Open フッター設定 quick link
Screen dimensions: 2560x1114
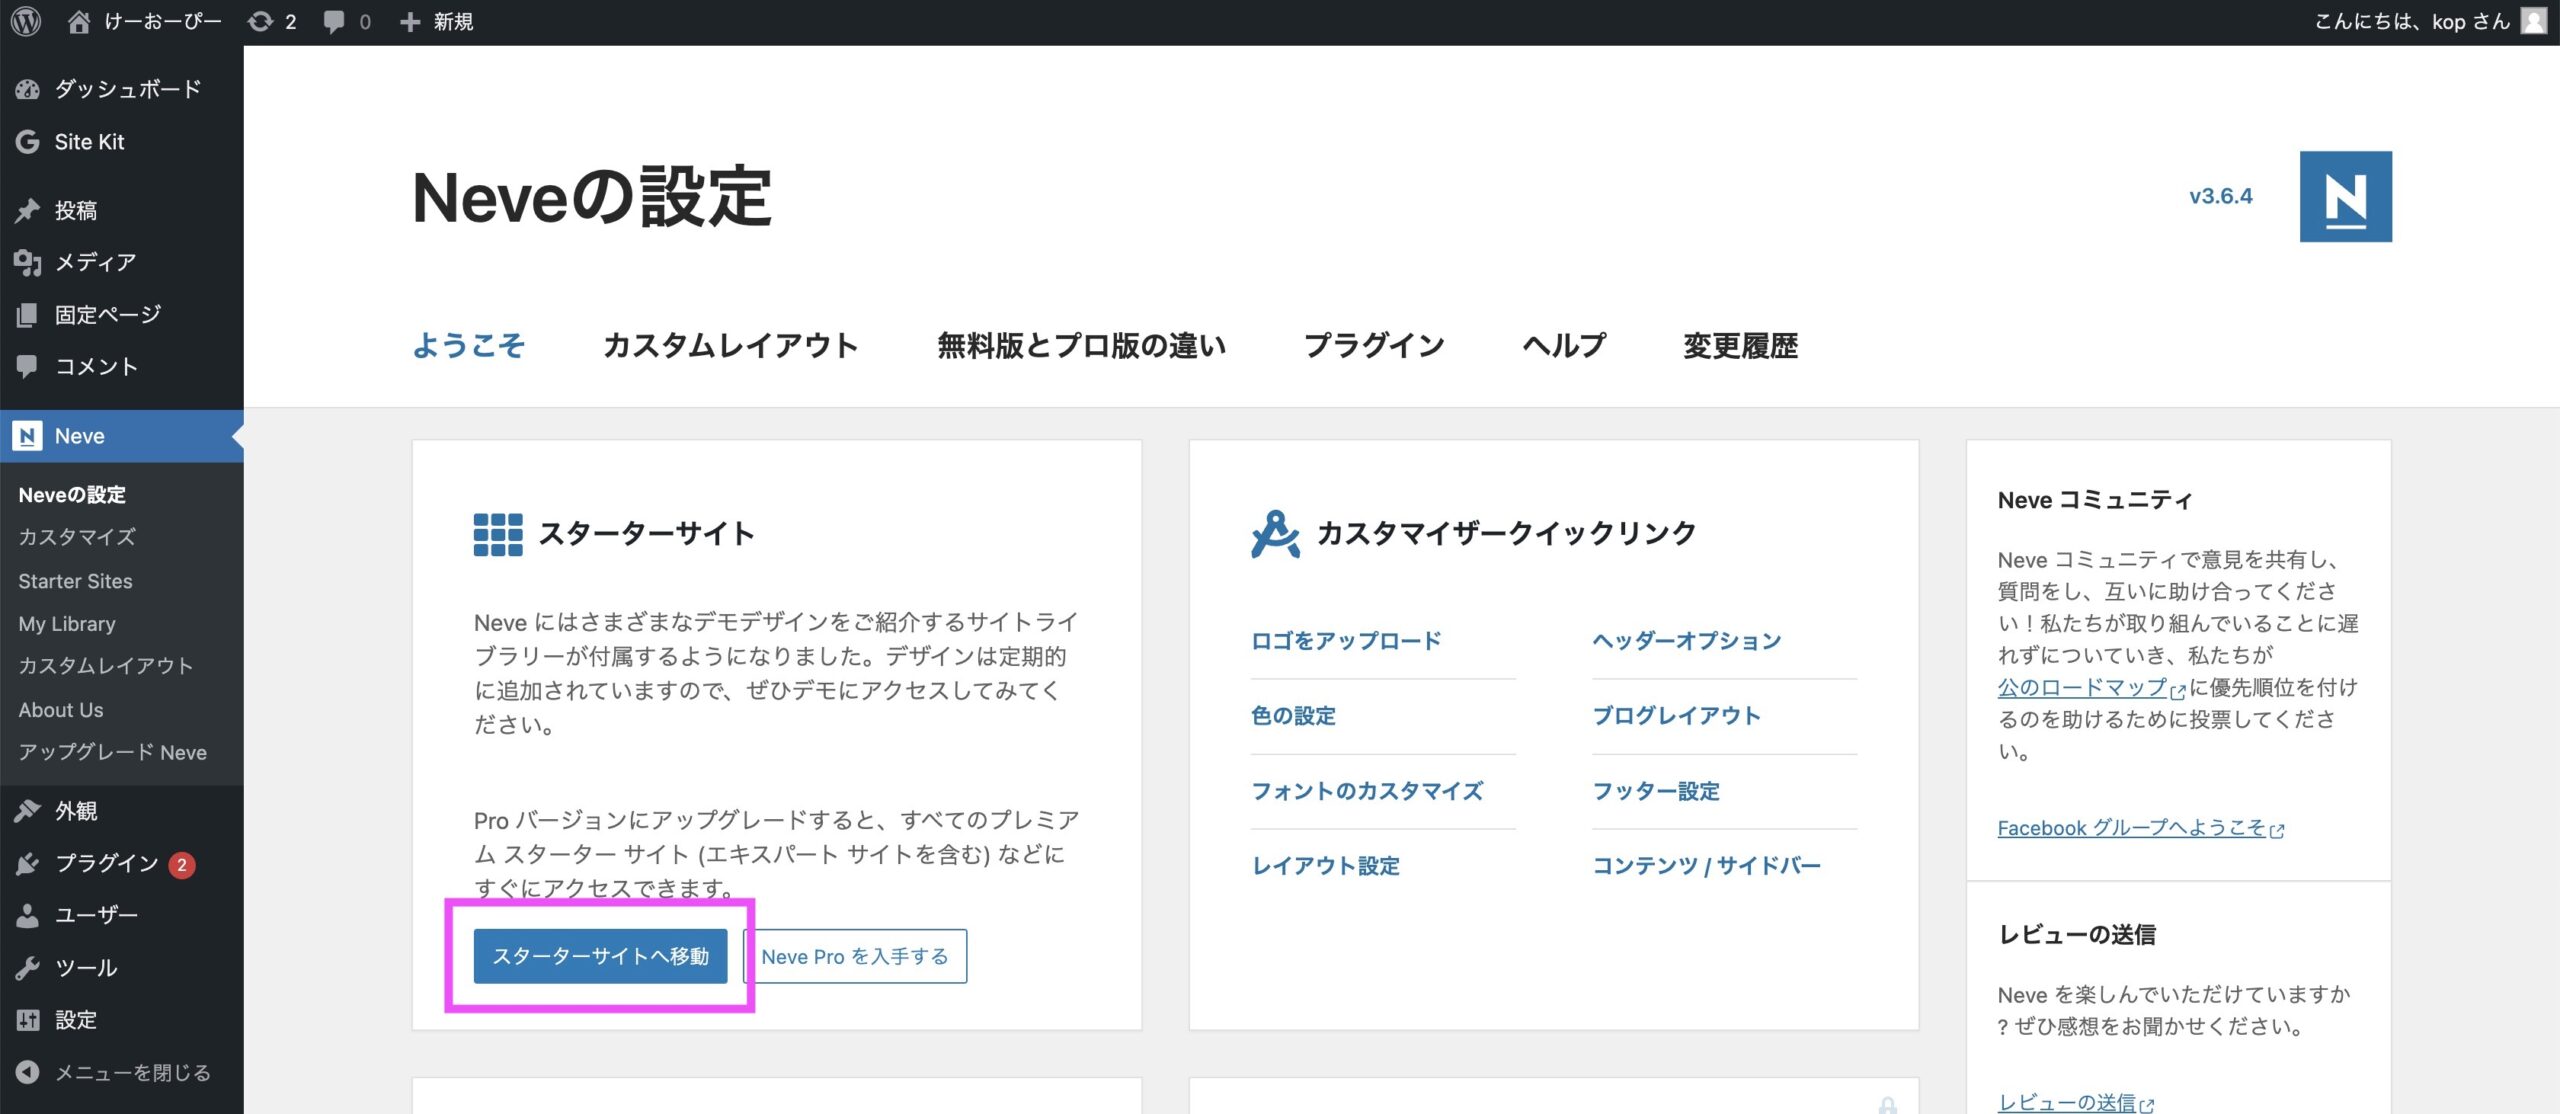pos(1656,791)
